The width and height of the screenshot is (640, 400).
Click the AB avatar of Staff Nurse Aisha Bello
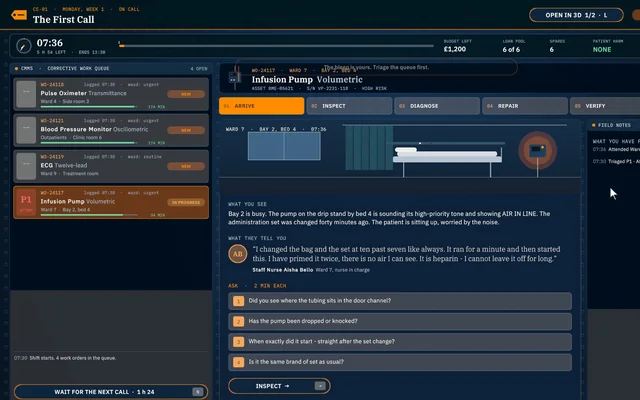[x=238, y=254]
